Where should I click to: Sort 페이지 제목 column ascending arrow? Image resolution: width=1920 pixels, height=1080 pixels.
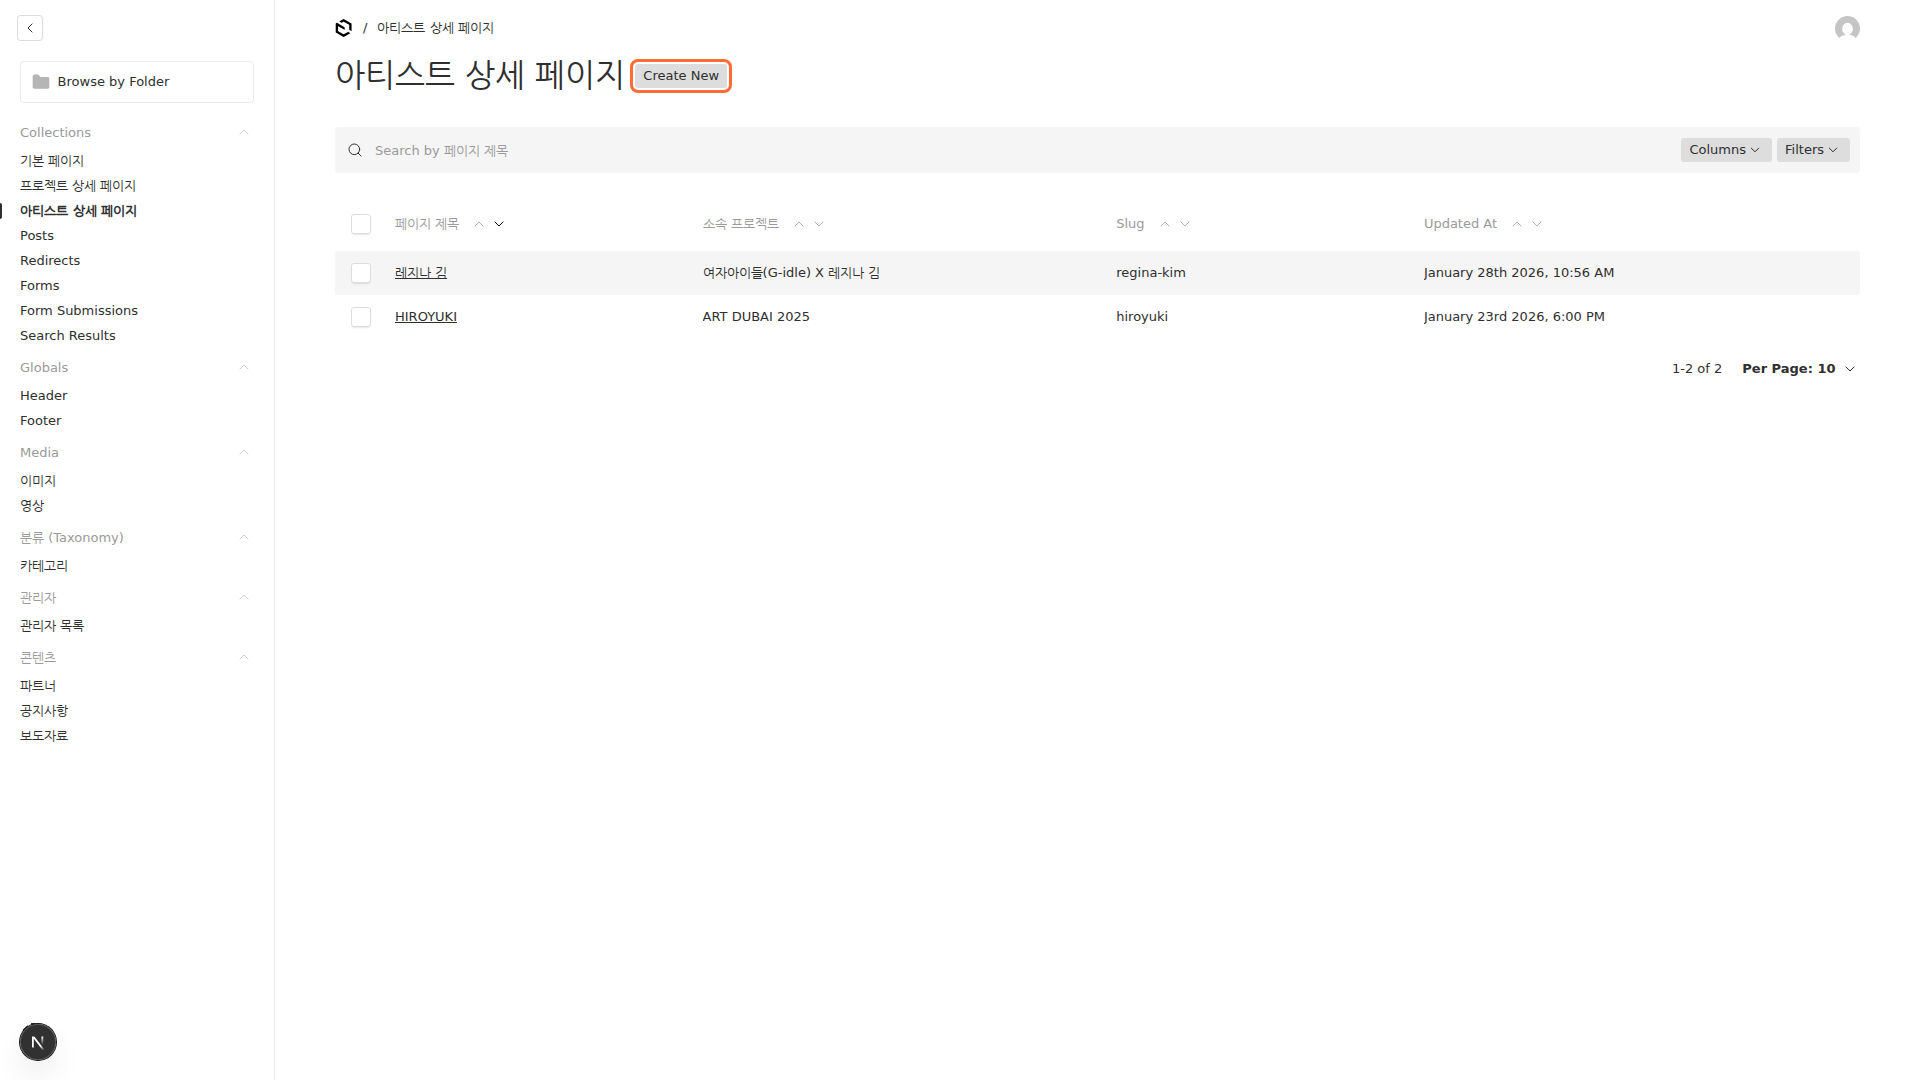(x=479, y=224)
